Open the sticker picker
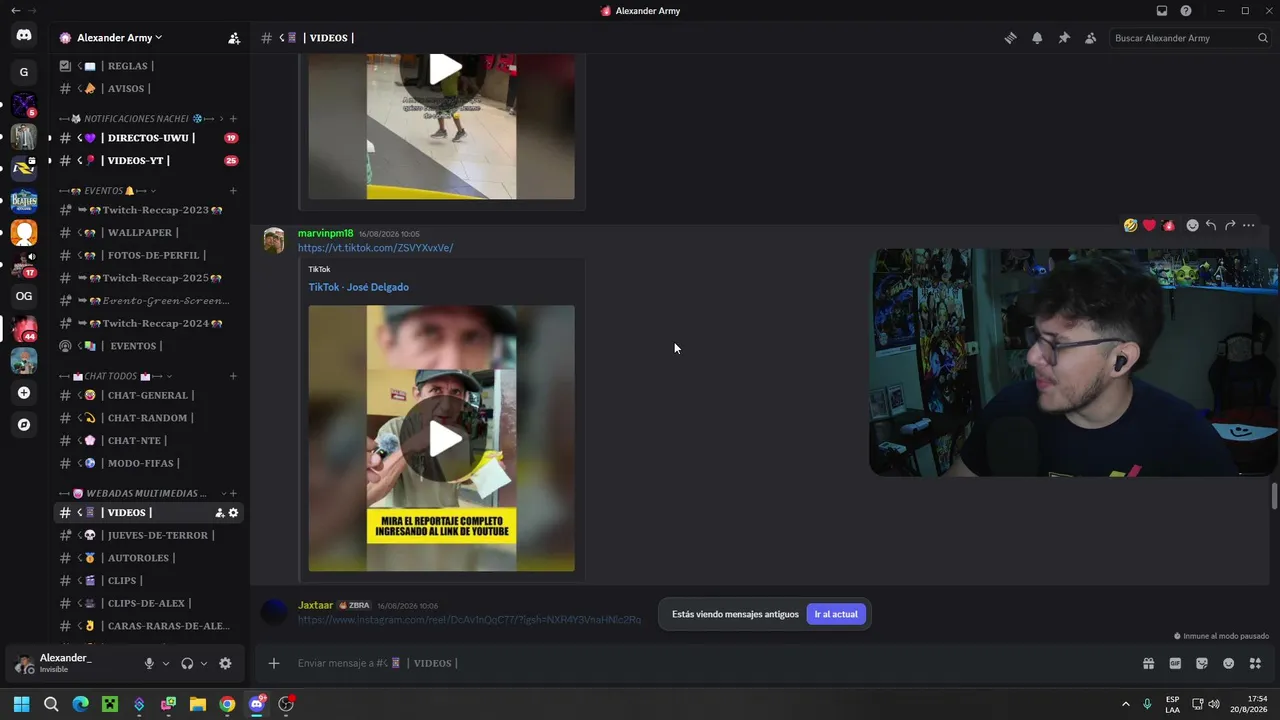 1202,663
